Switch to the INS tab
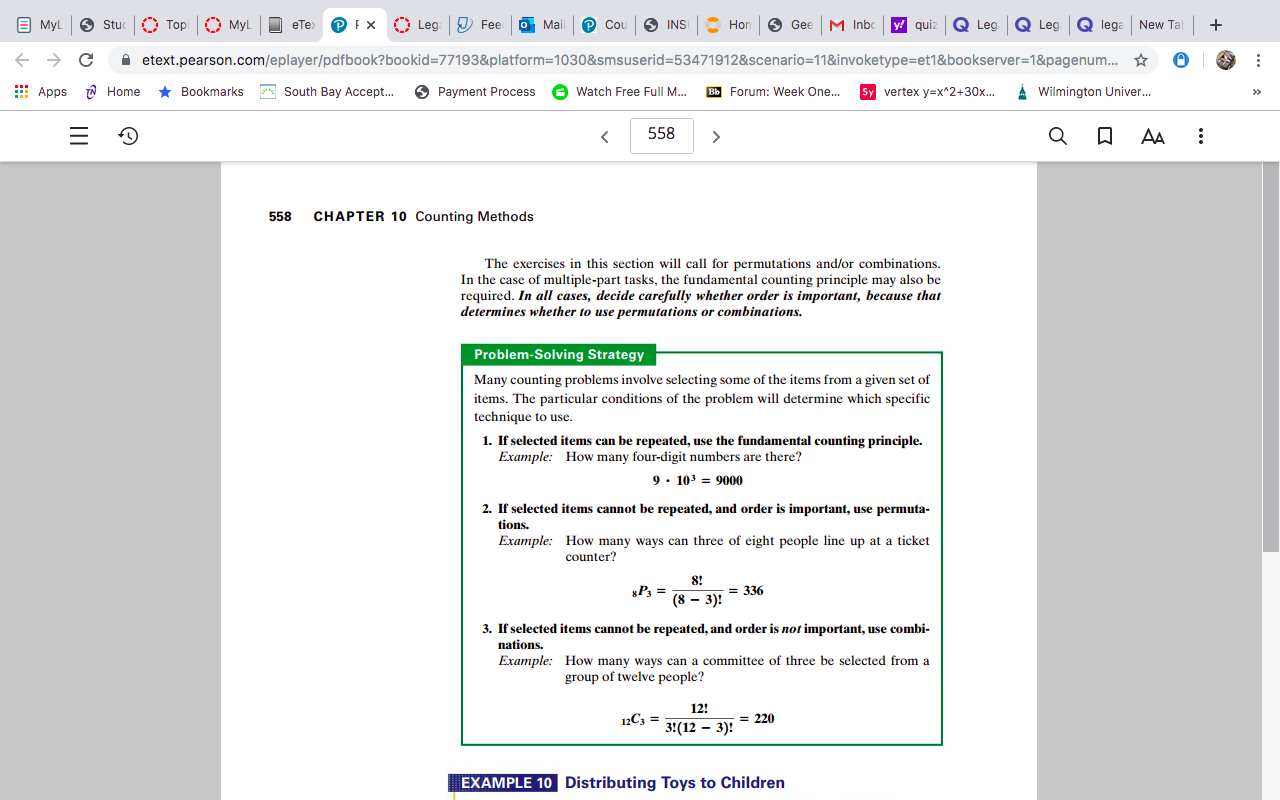The height and width of the screenshot is (800, 1280). coord(666,25)
